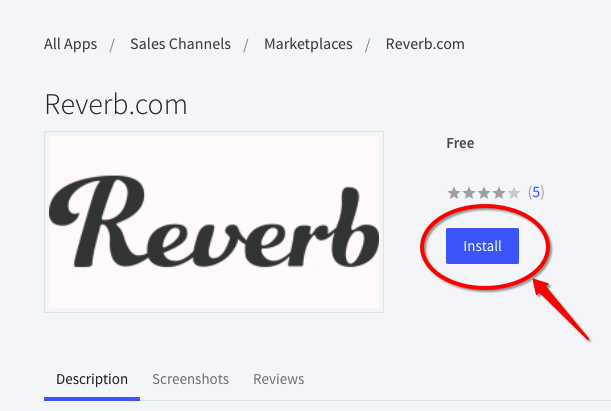
Task: Select the Description tab
Action: [92, 379]
